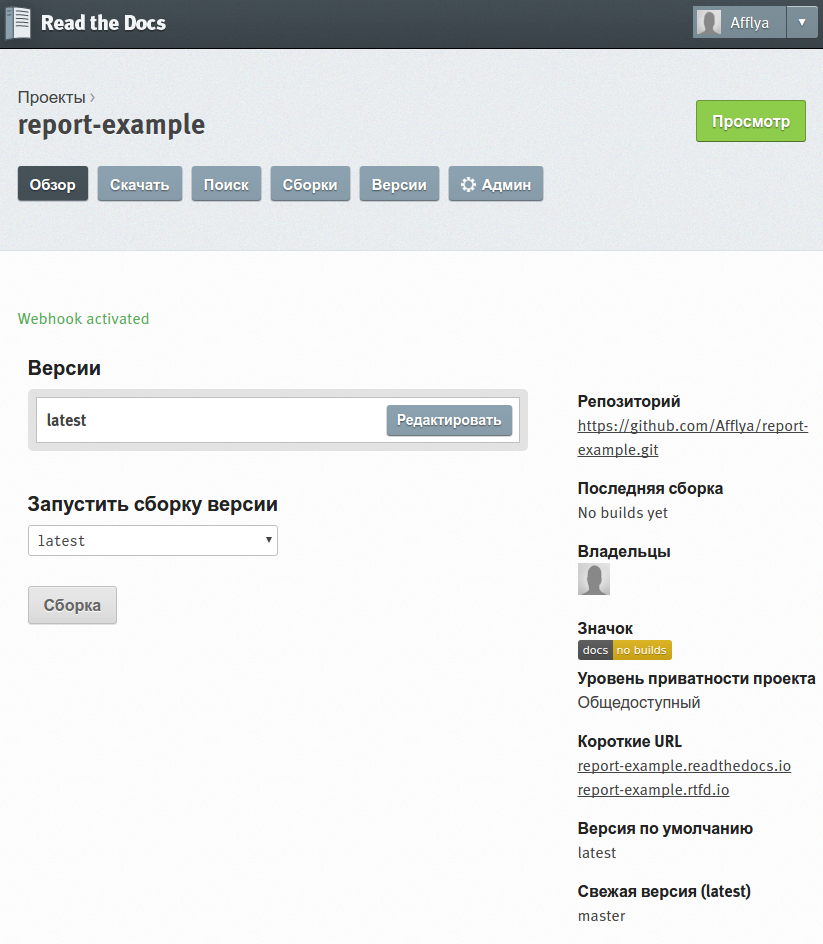Click the No builds yet text
823x944 pixels.
pyautogui.click(x=623, y=513)
